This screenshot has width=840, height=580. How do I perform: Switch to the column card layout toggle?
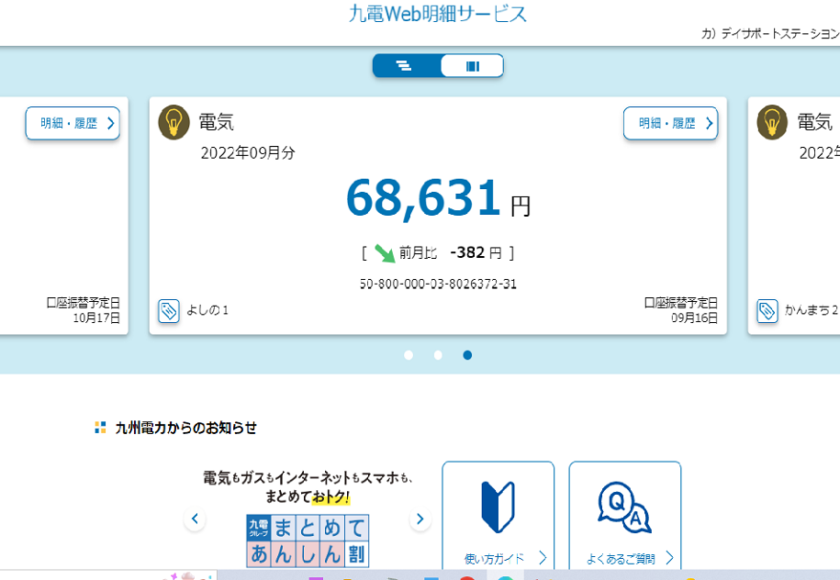coord(472,66)
